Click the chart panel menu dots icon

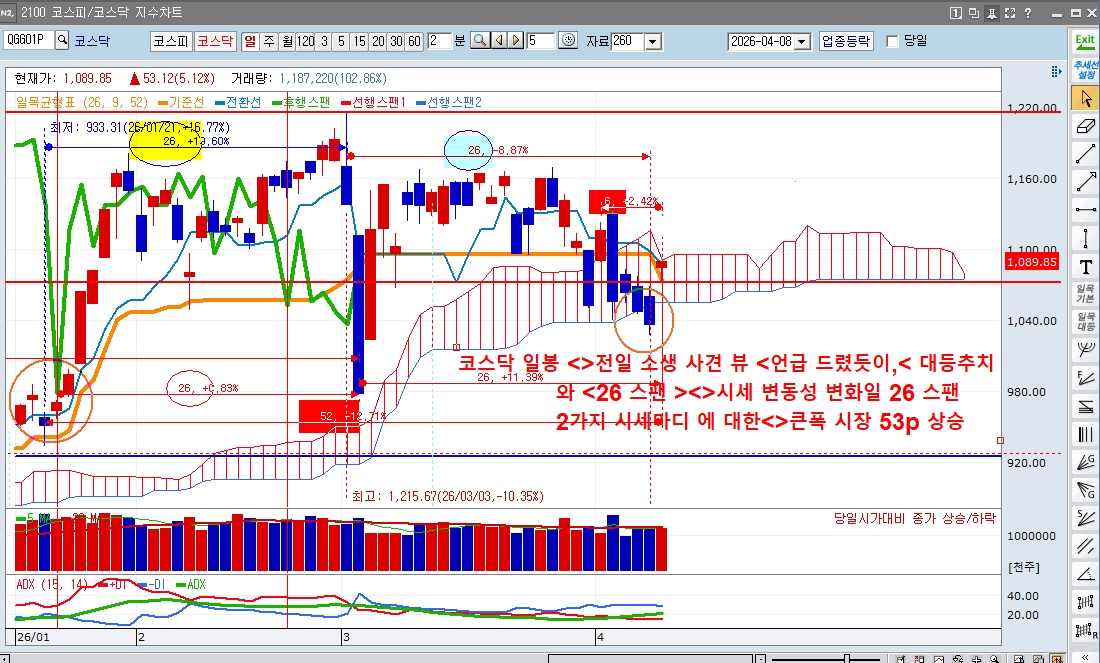point(1057,72)
